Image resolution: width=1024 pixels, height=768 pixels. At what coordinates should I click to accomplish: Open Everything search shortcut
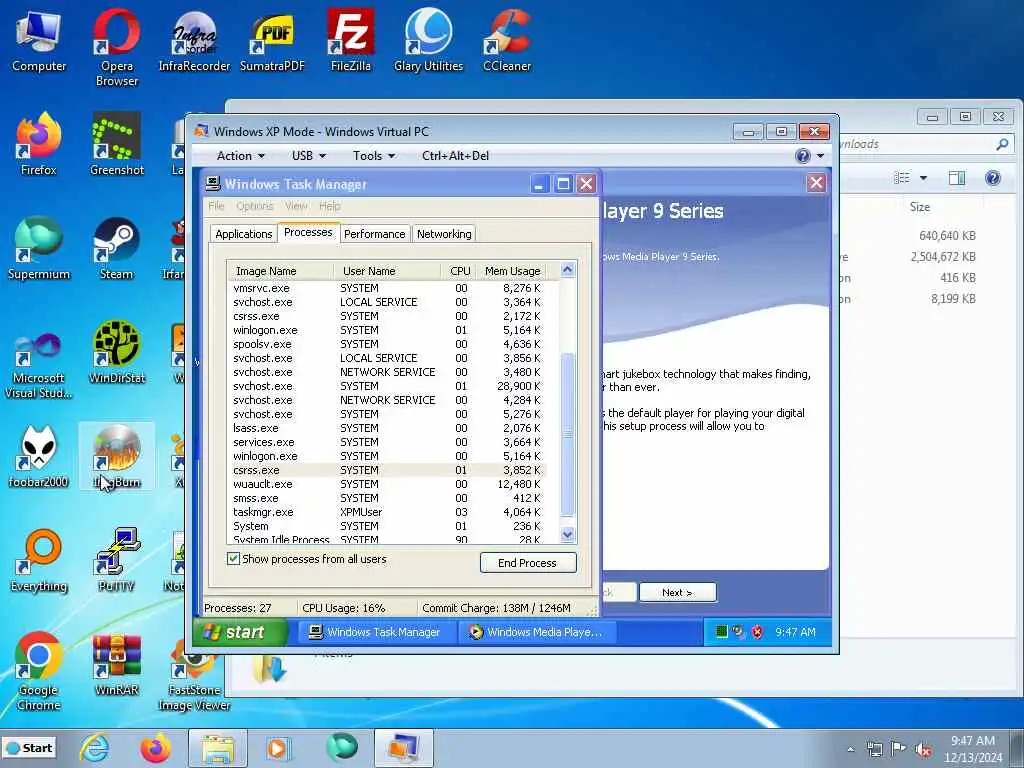click(39, 561)
